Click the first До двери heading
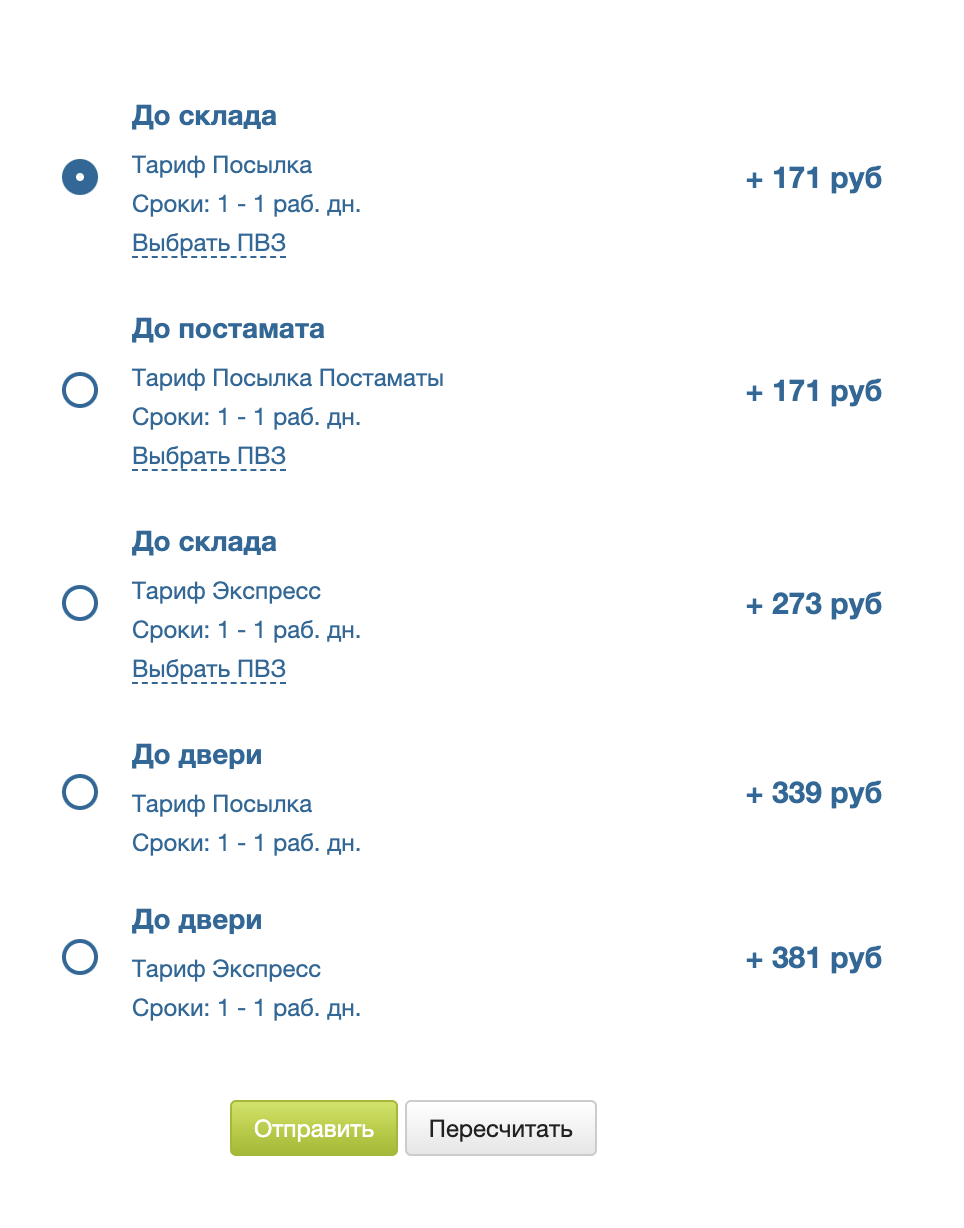 (x=197, y=755)
